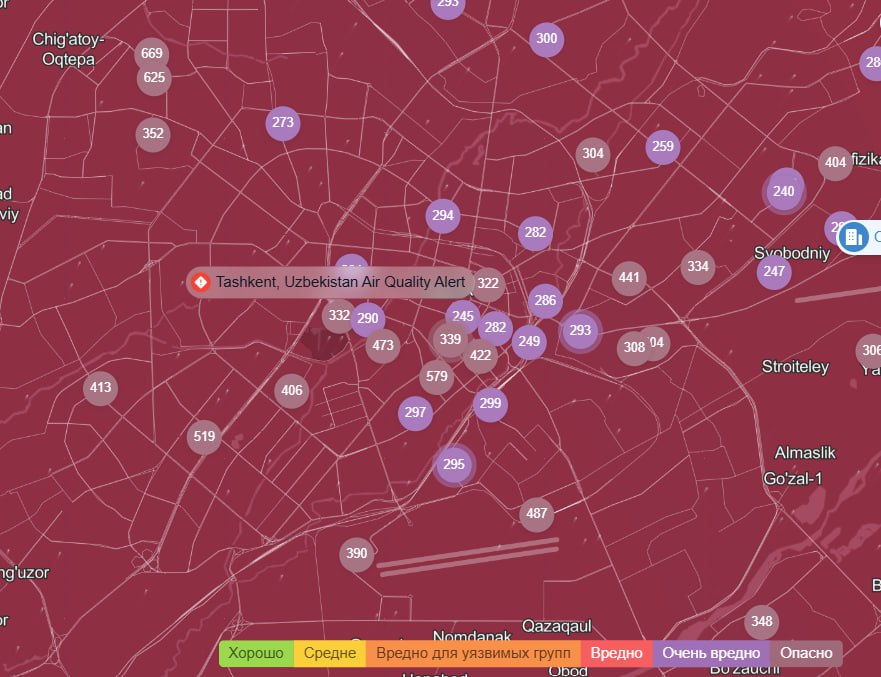Select the purple Очень вредно legend
Viewport: 881px width, 677px height.
[711, 654]
